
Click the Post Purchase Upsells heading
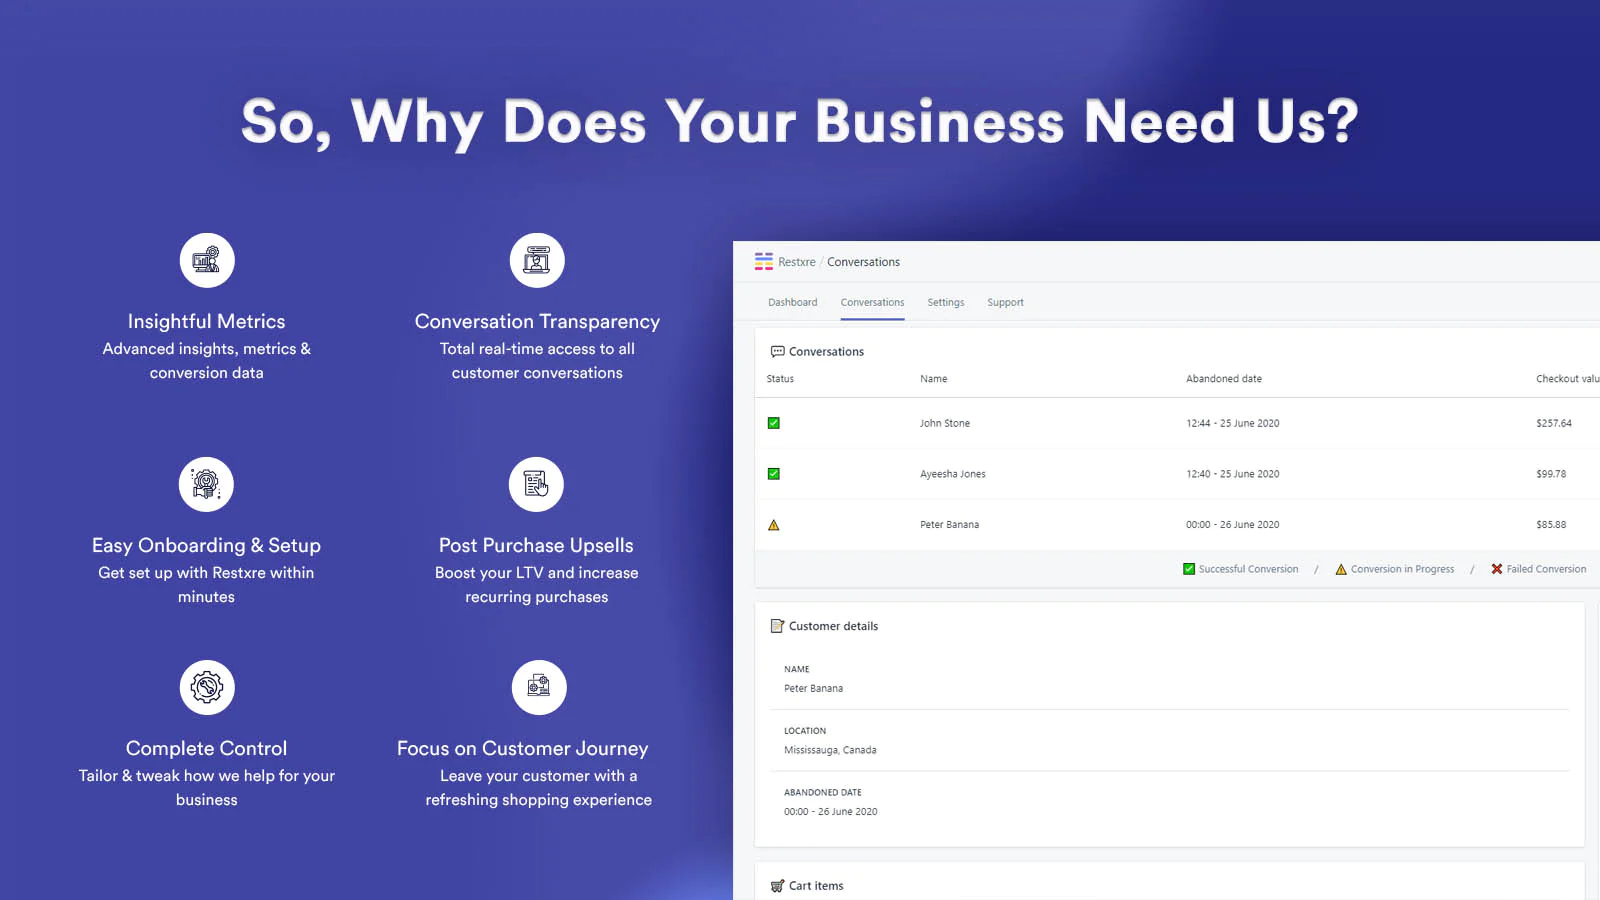click(x=536, y=545)
